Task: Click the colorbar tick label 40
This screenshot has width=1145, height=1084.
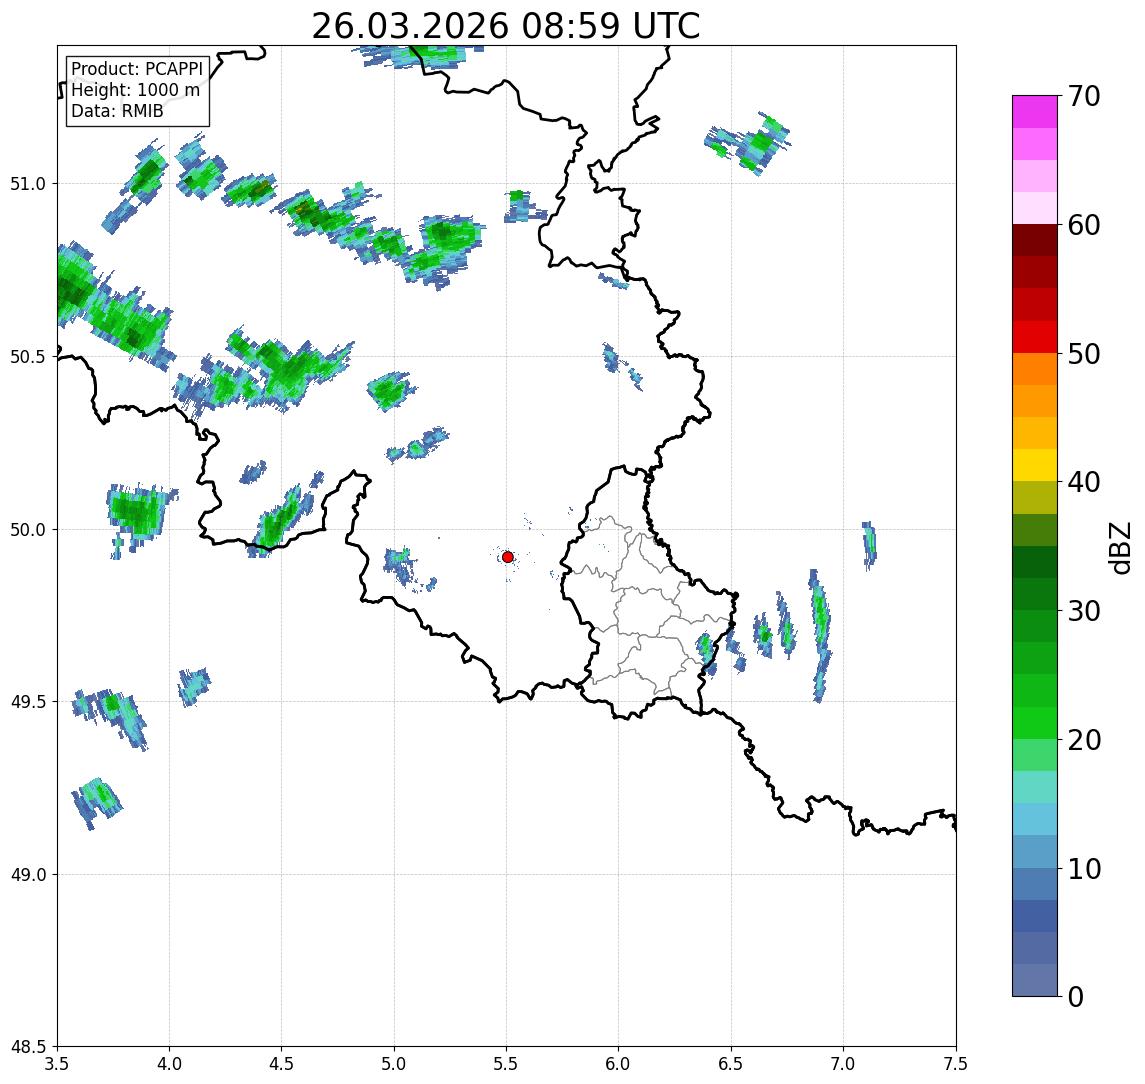Action: click(x=1083, y=482)
